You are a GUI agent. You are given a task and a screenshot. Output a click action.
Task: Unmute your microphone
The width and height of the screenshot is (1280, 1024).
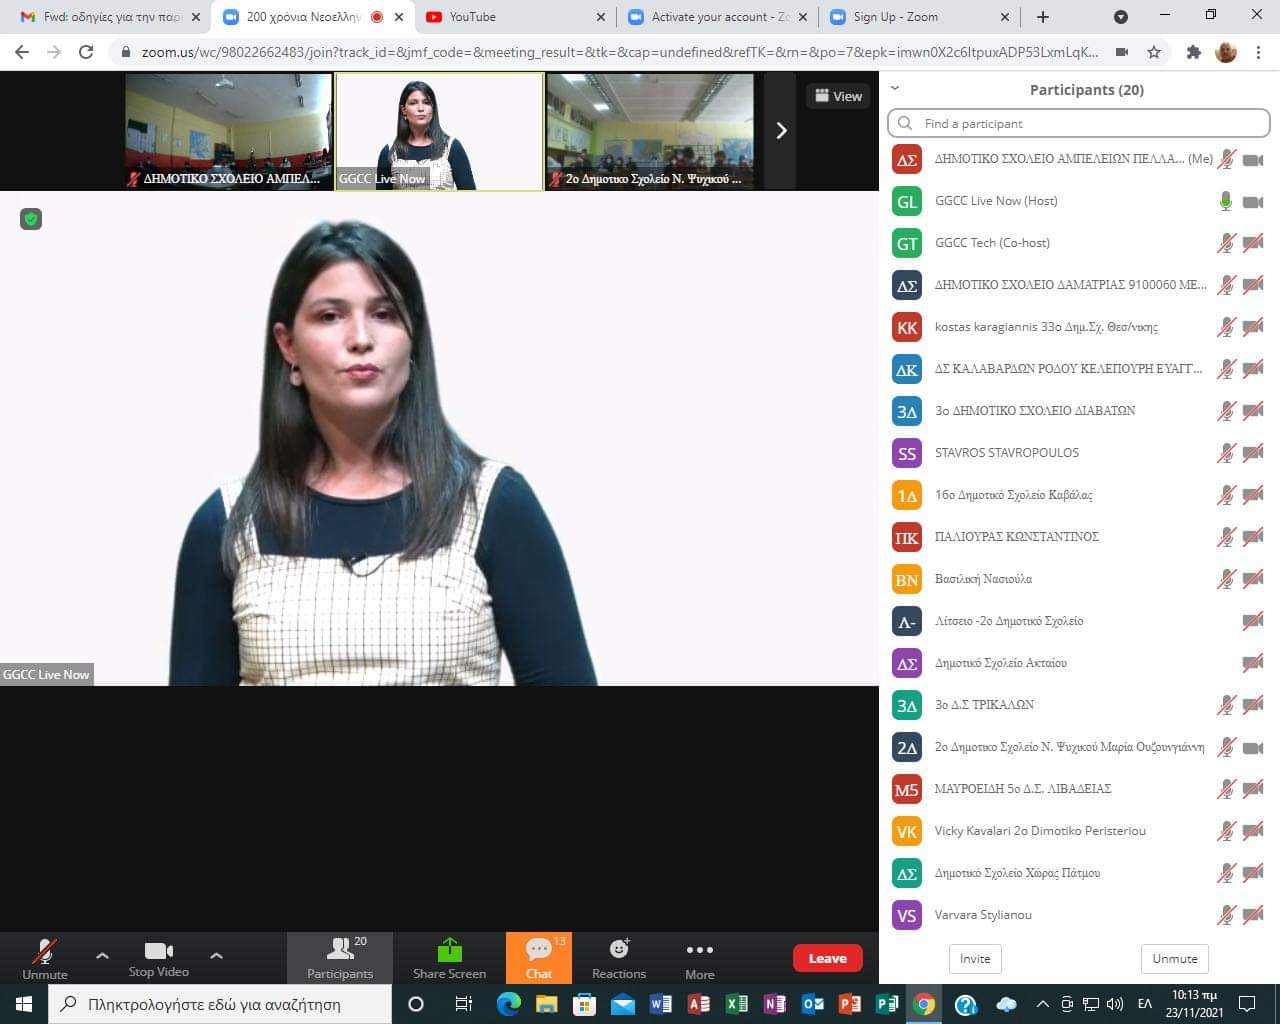coord(45,957)
